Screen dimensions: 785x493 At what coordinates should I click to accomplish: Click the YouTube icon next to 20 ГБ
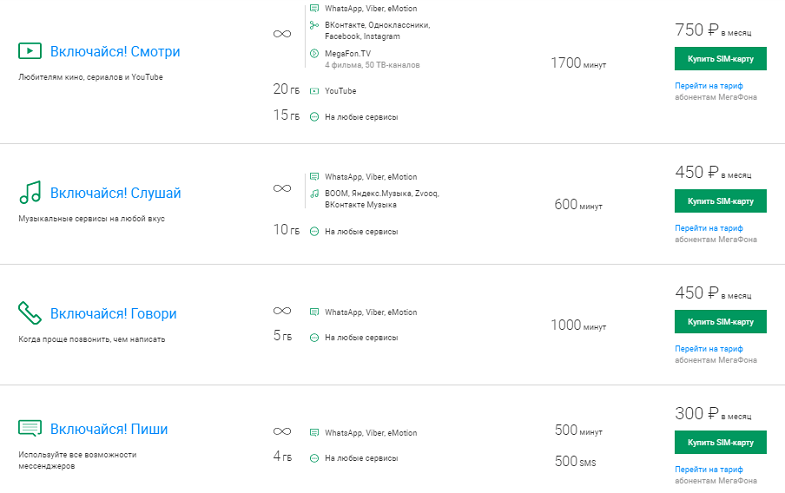point(314,91)
